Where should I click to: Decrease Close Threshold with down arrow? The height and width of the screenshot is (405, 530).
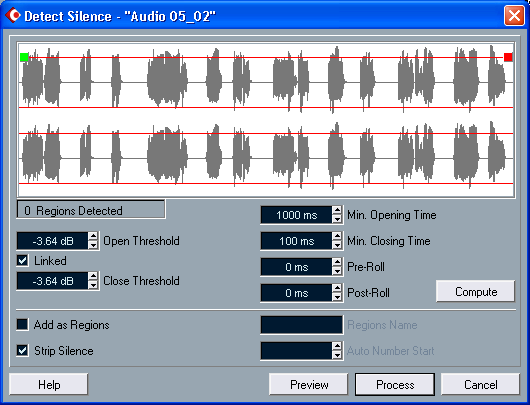(94, 285)
